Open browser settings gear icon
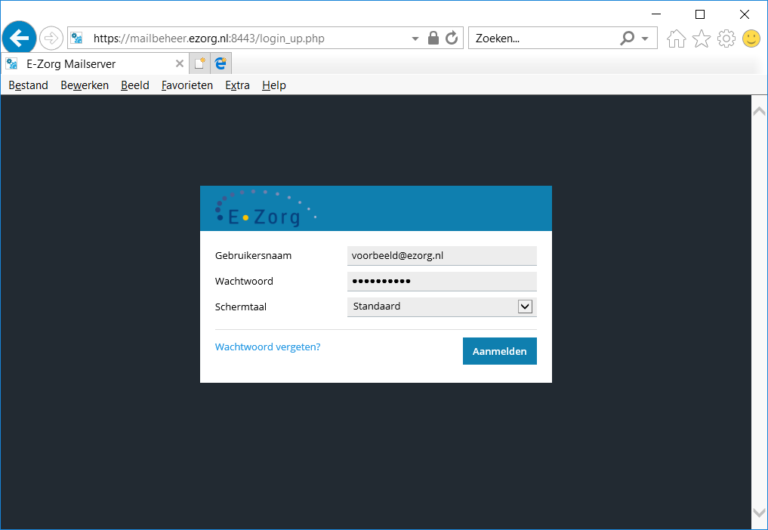The width and height of the screenshot is (768, 530). tap(726, 38)
